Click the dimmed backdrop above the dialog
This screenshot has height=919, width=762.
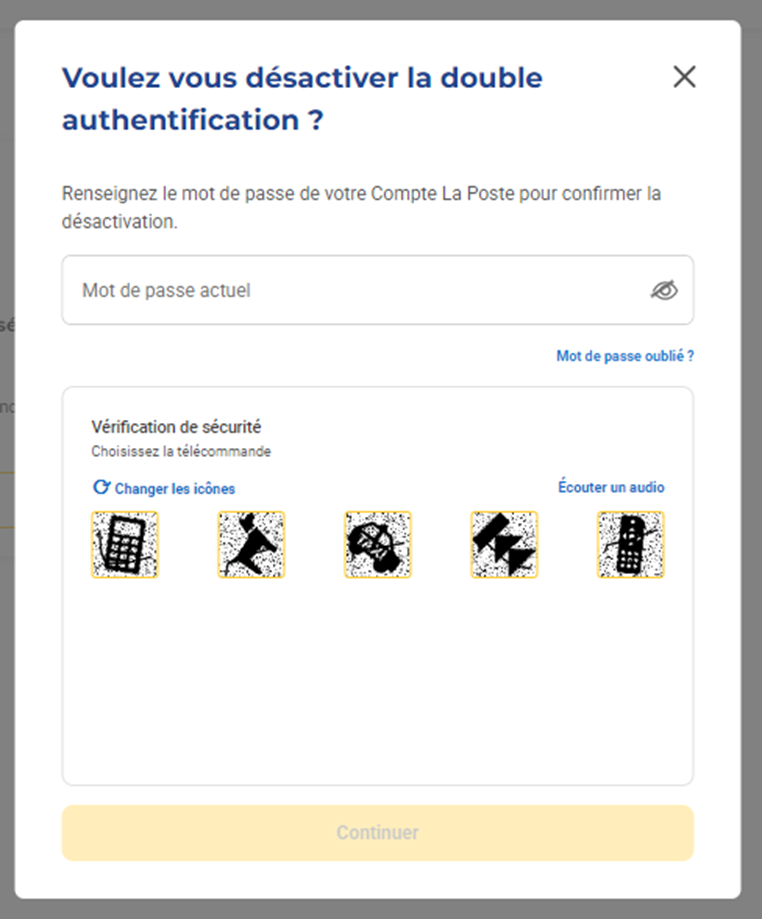pyautogui.click(x=380, y=9)
